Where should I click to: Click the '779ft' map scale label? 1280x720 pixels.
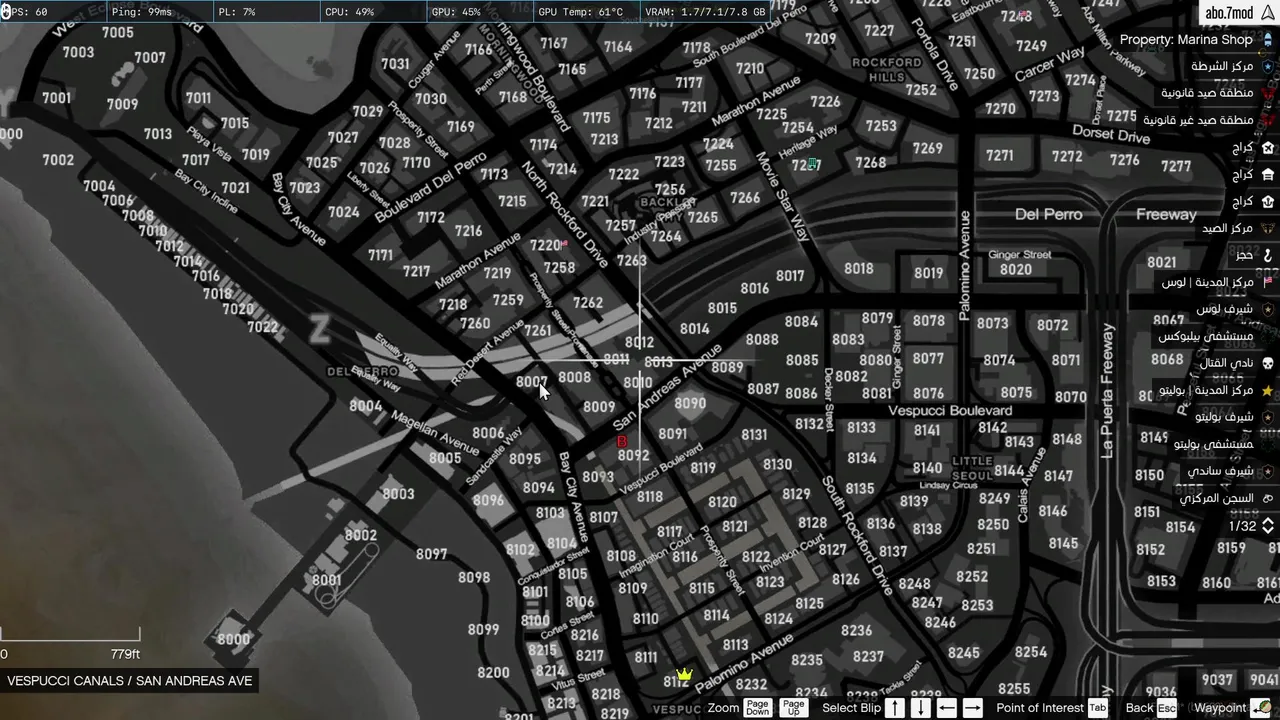click(125, 654)
